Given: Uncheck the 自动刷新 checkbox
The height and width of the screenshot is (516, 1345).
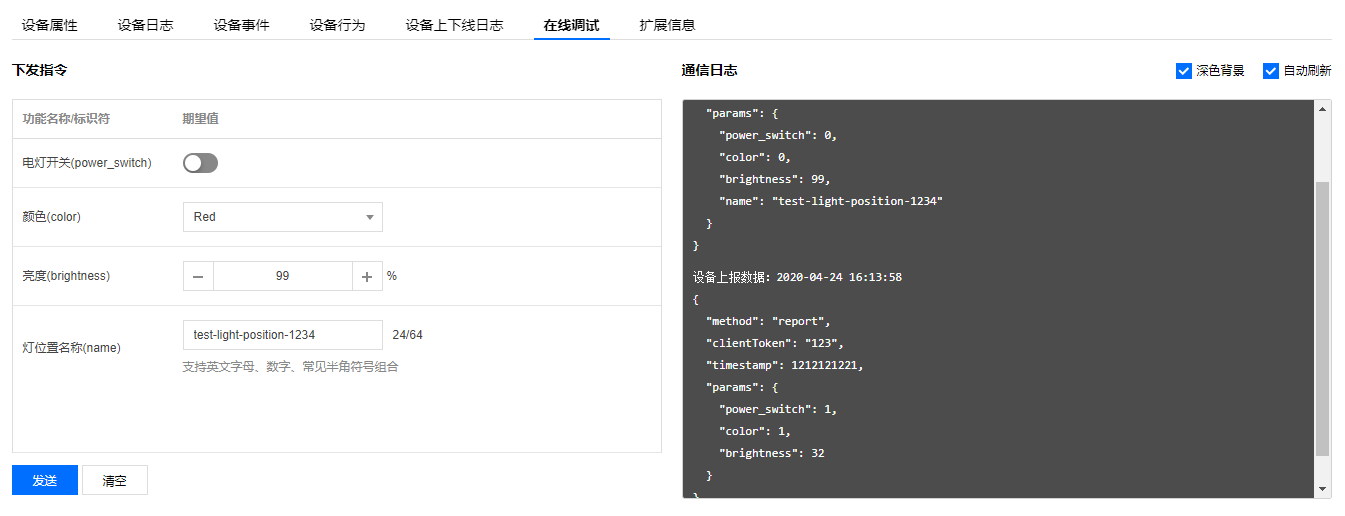Looking at the screenshot, I should [1271, 71].
